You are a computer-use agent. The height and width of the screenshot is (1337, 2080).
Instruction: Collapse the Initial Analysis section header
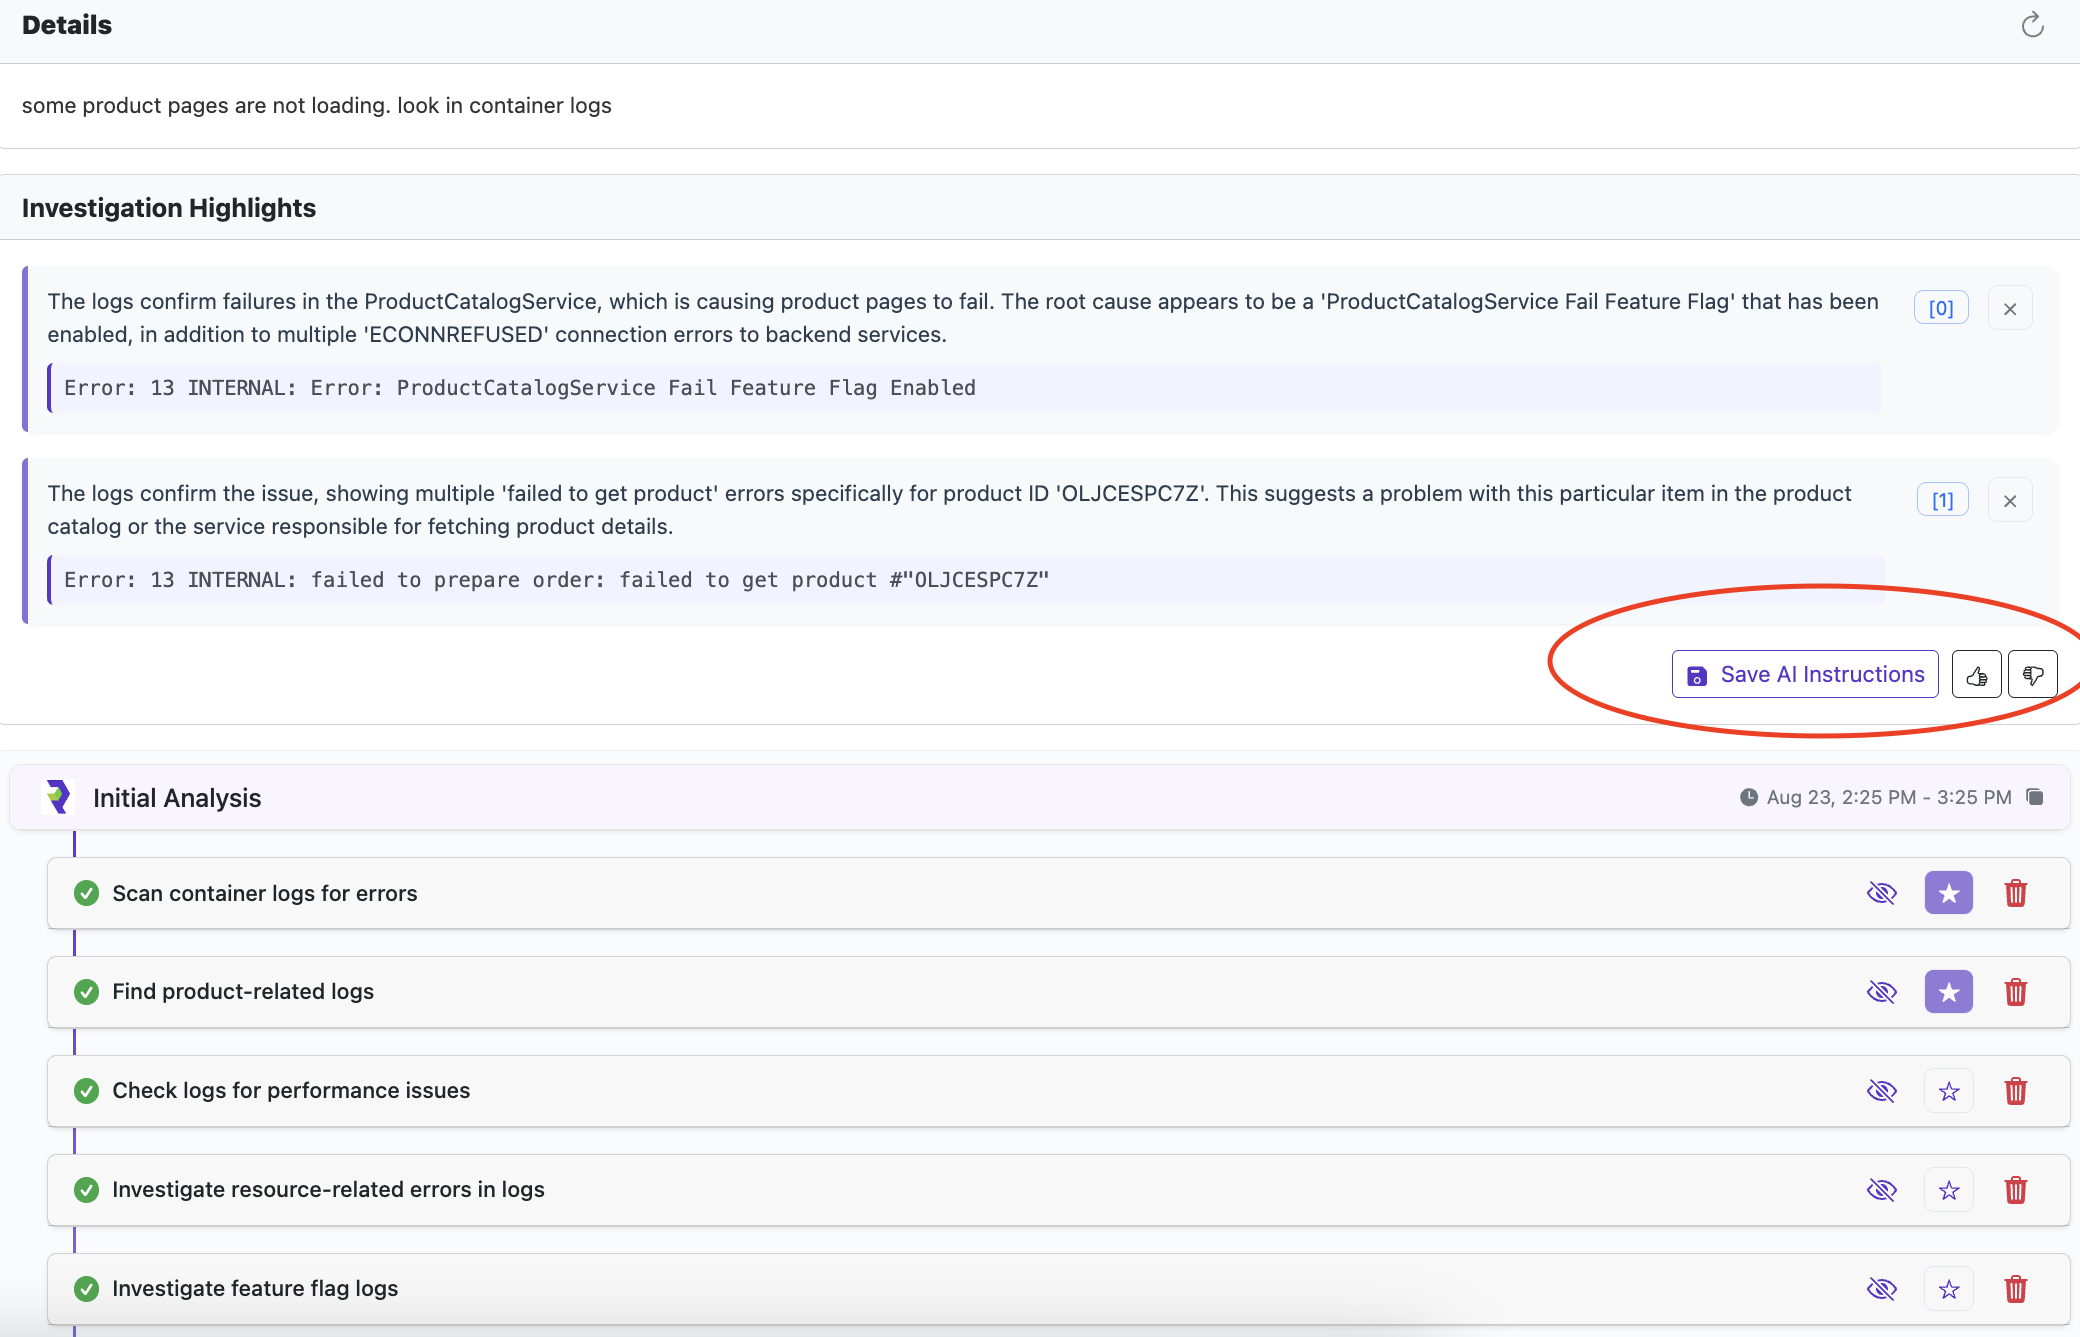click(177, 798)
